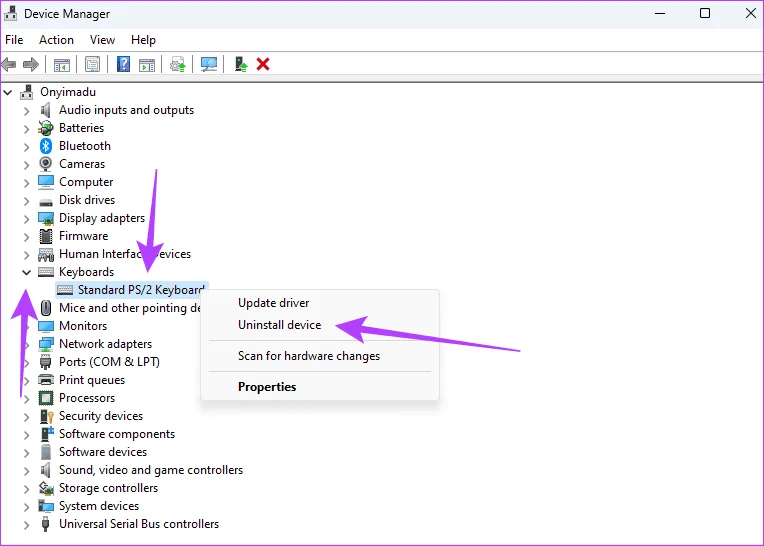Click the Onyimadu root computer icon

point(27,92)
